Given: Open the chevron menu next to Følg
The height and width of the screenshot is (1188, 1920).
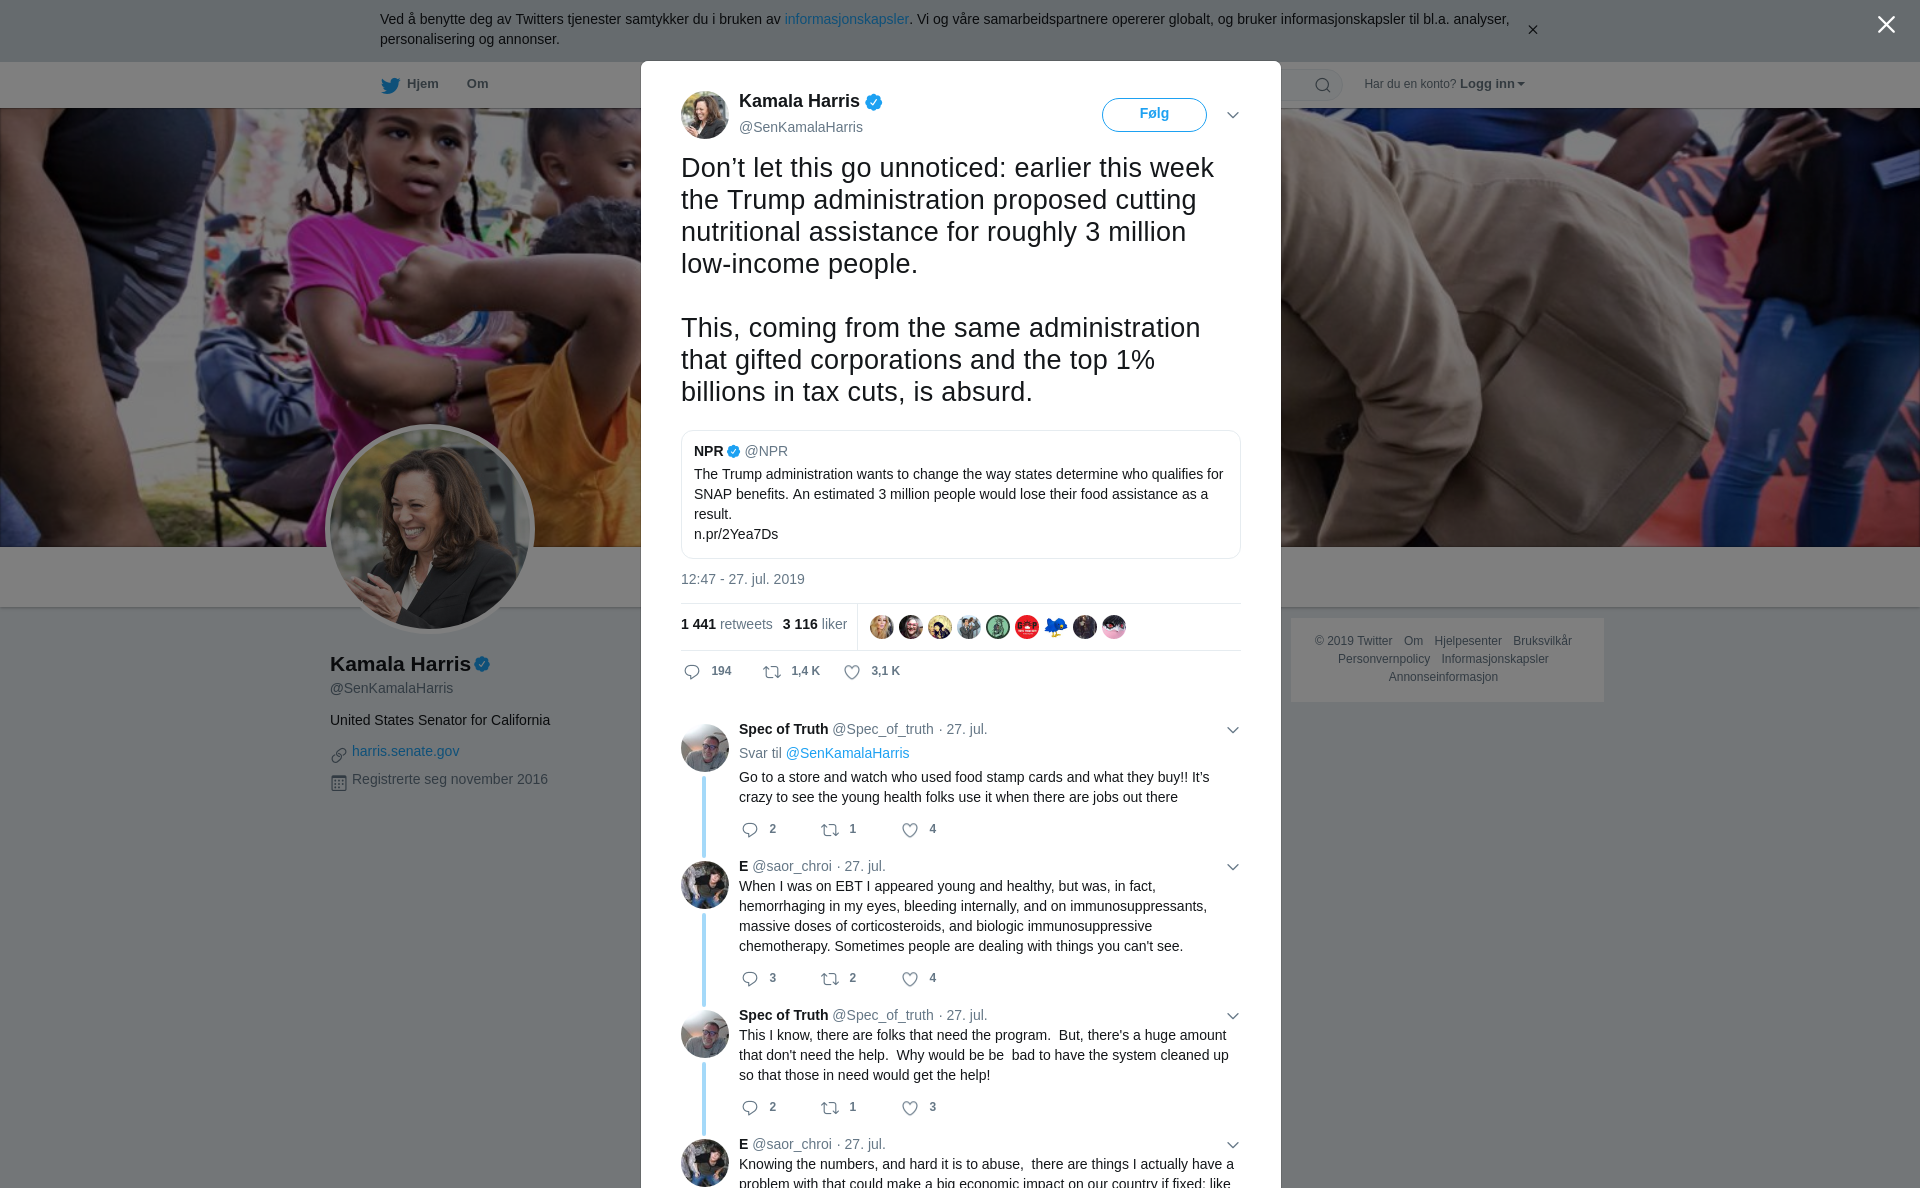Looking at the screenshot, I should [1233, 115].
